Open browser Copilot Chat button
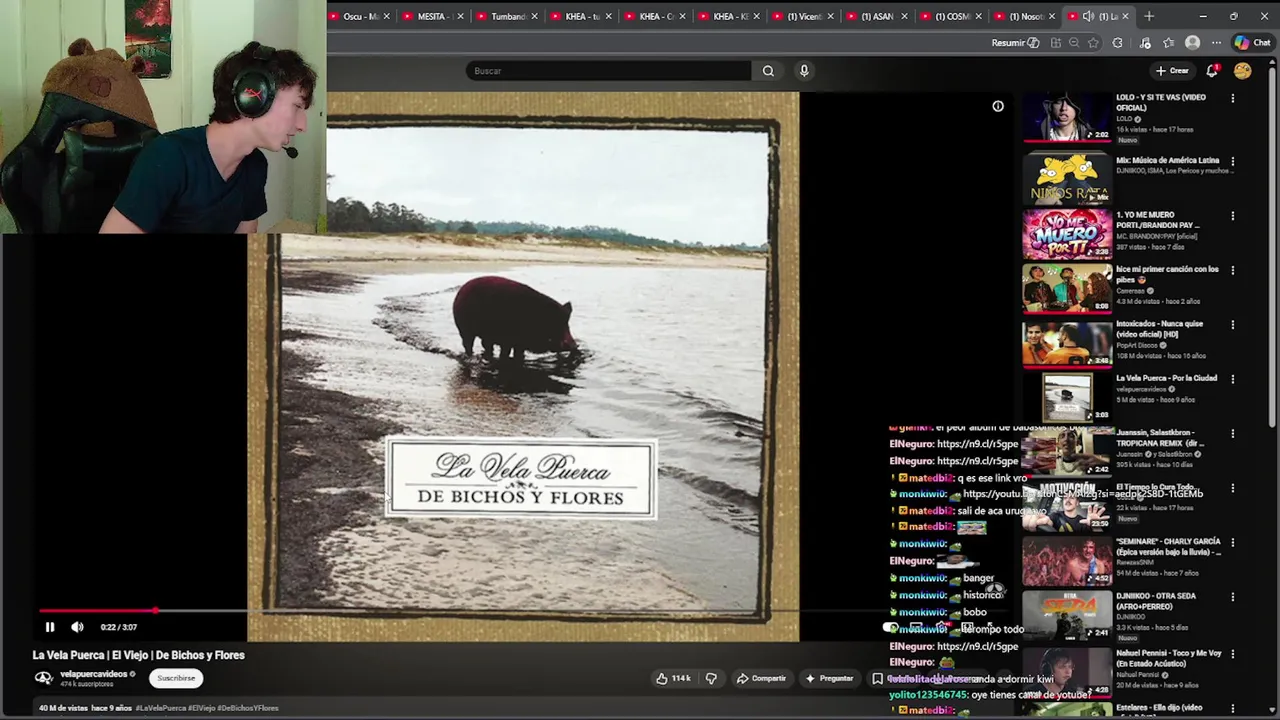The width and height of the screenshot is (1280, 720). click(1252, 43)
